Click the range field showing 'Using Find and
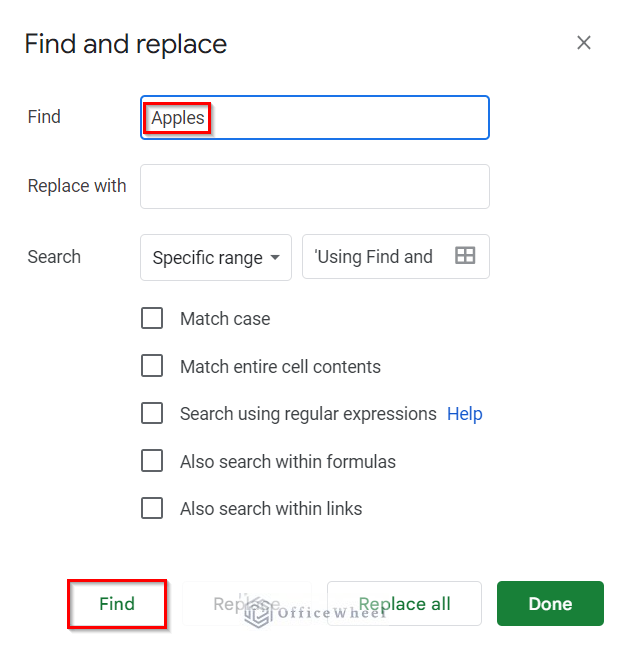Viewport: 628px width, 651px height. (375, 257)
